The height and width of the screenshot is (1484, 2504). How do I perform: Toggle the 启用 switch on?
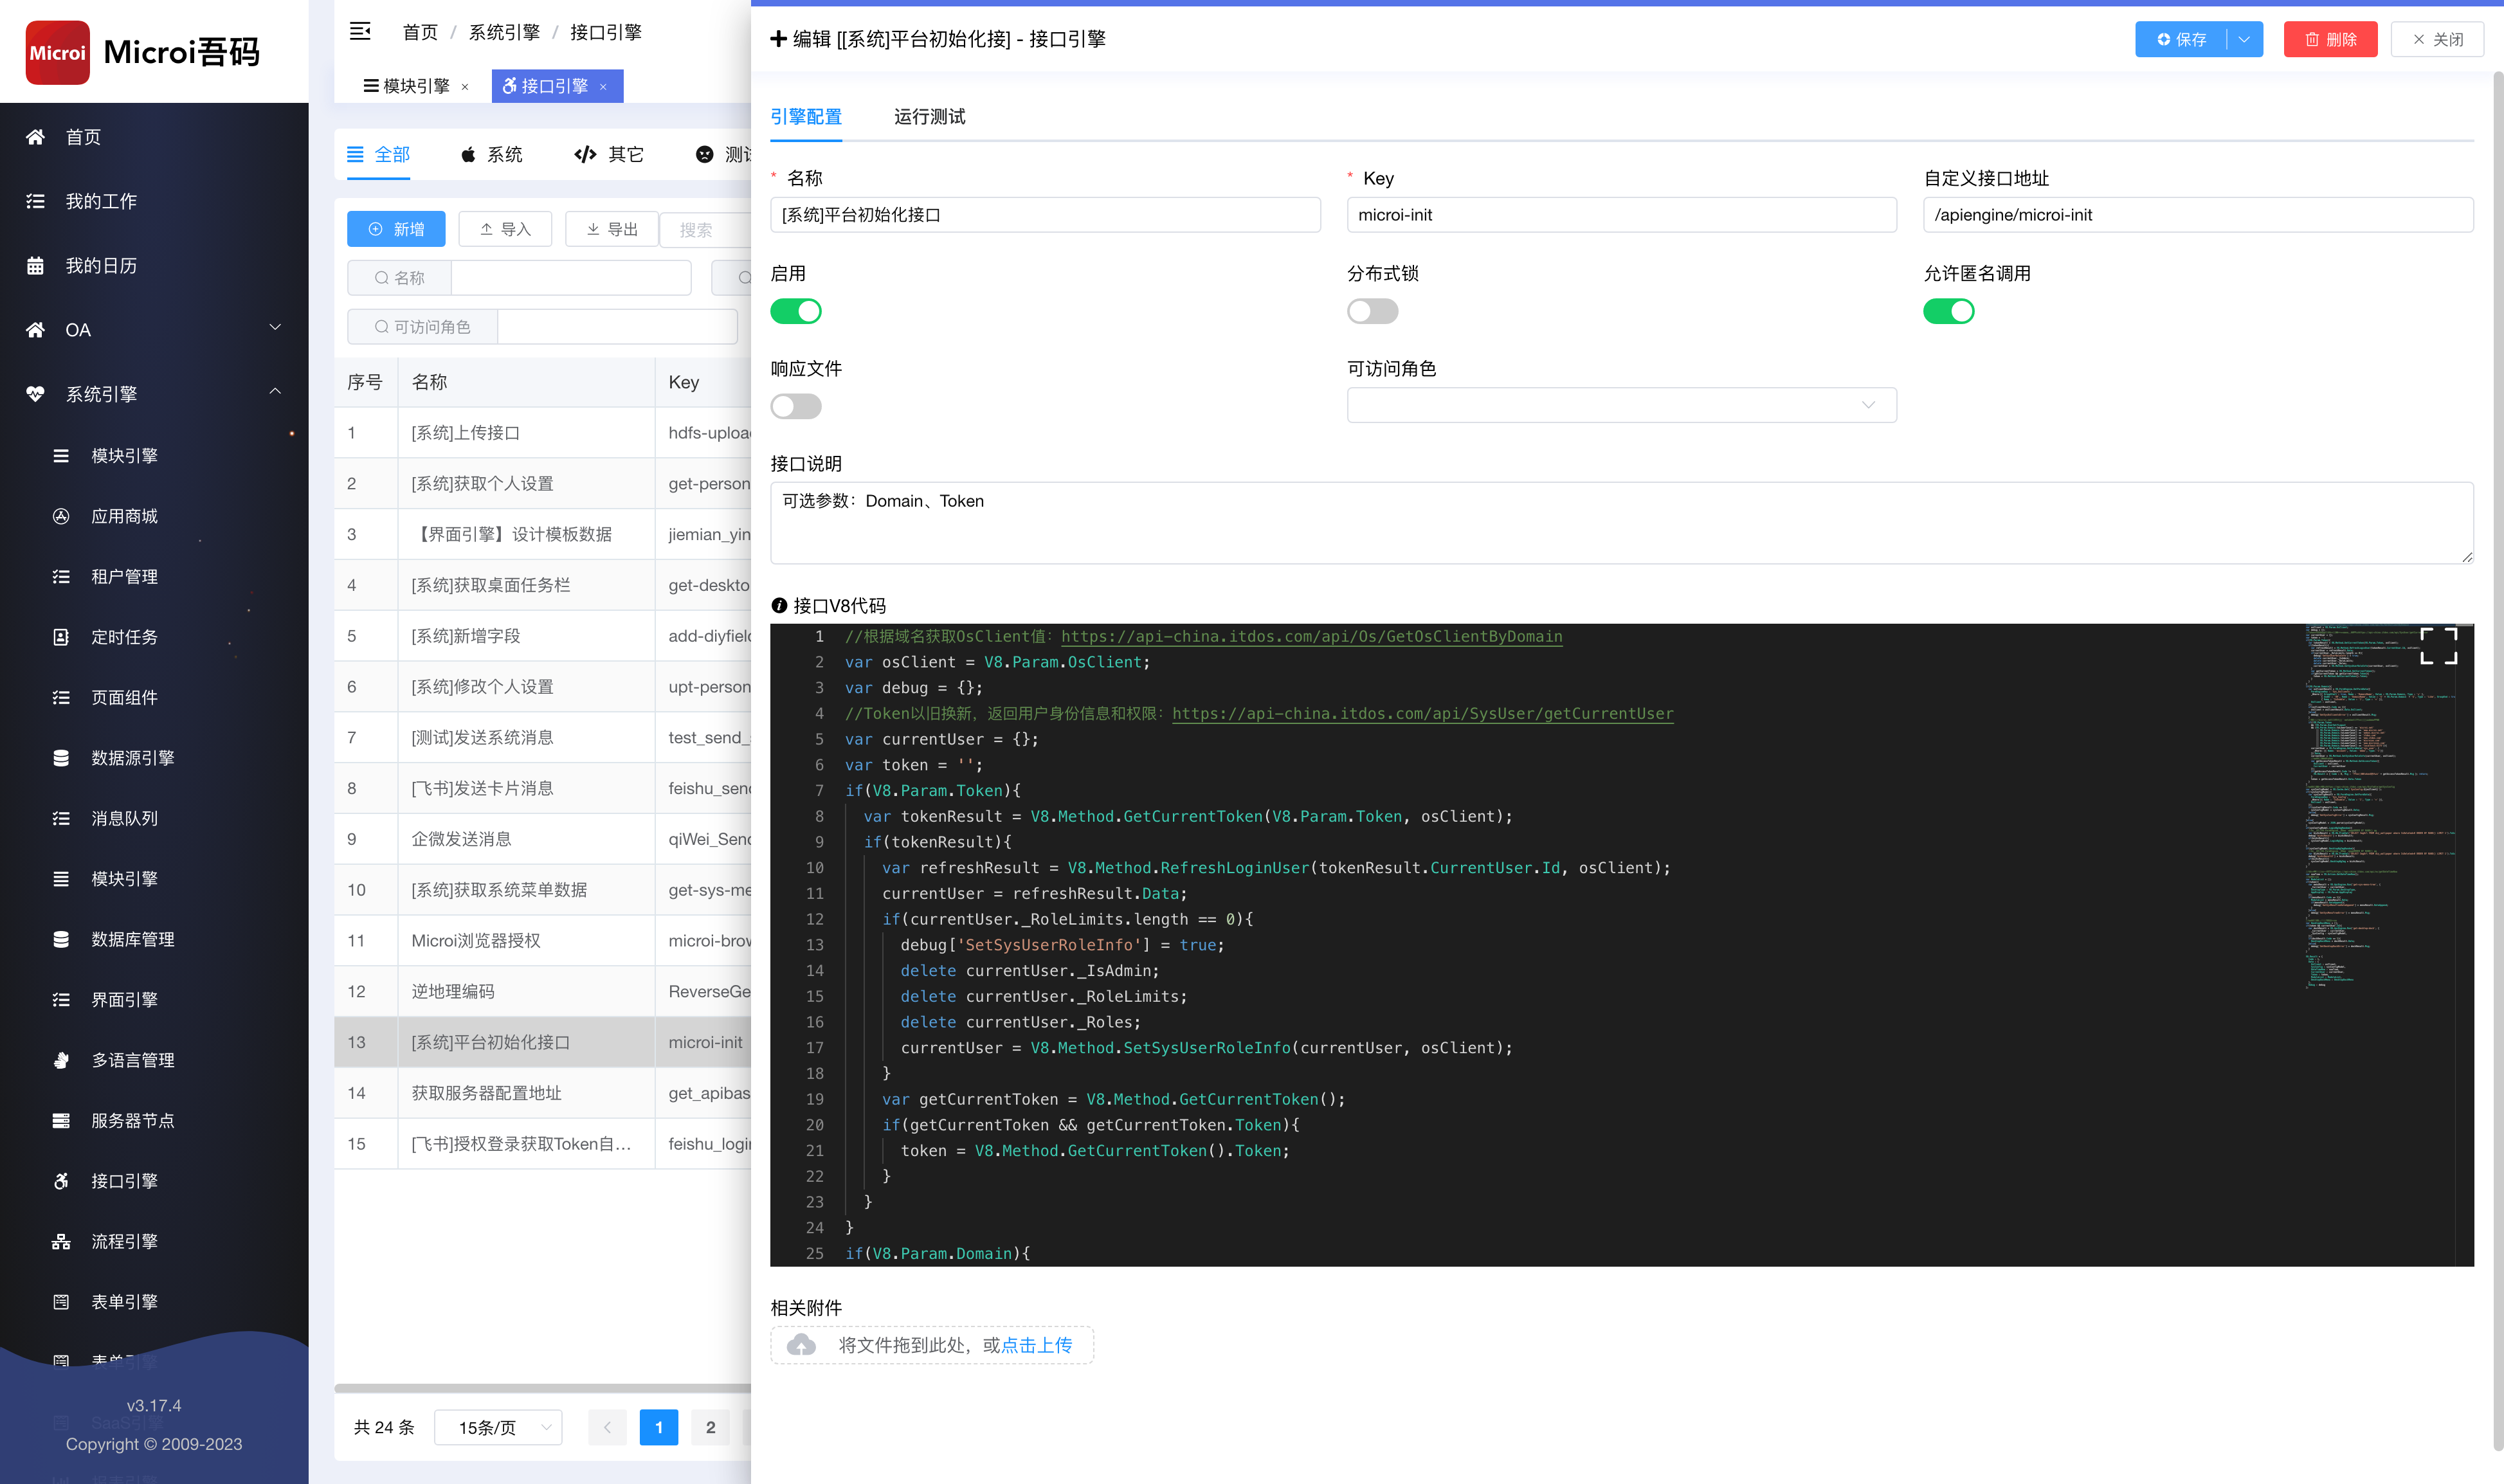797,311
